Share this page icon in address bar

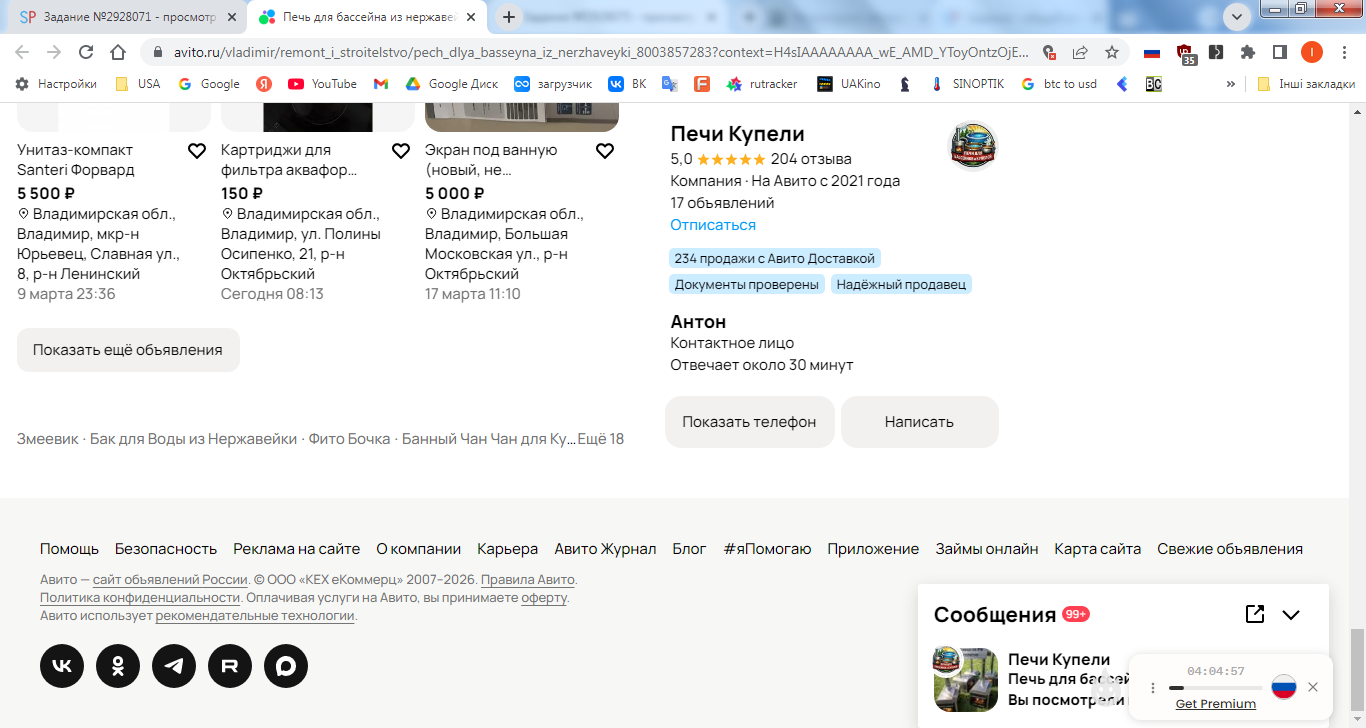click(x=1080, y=52)
